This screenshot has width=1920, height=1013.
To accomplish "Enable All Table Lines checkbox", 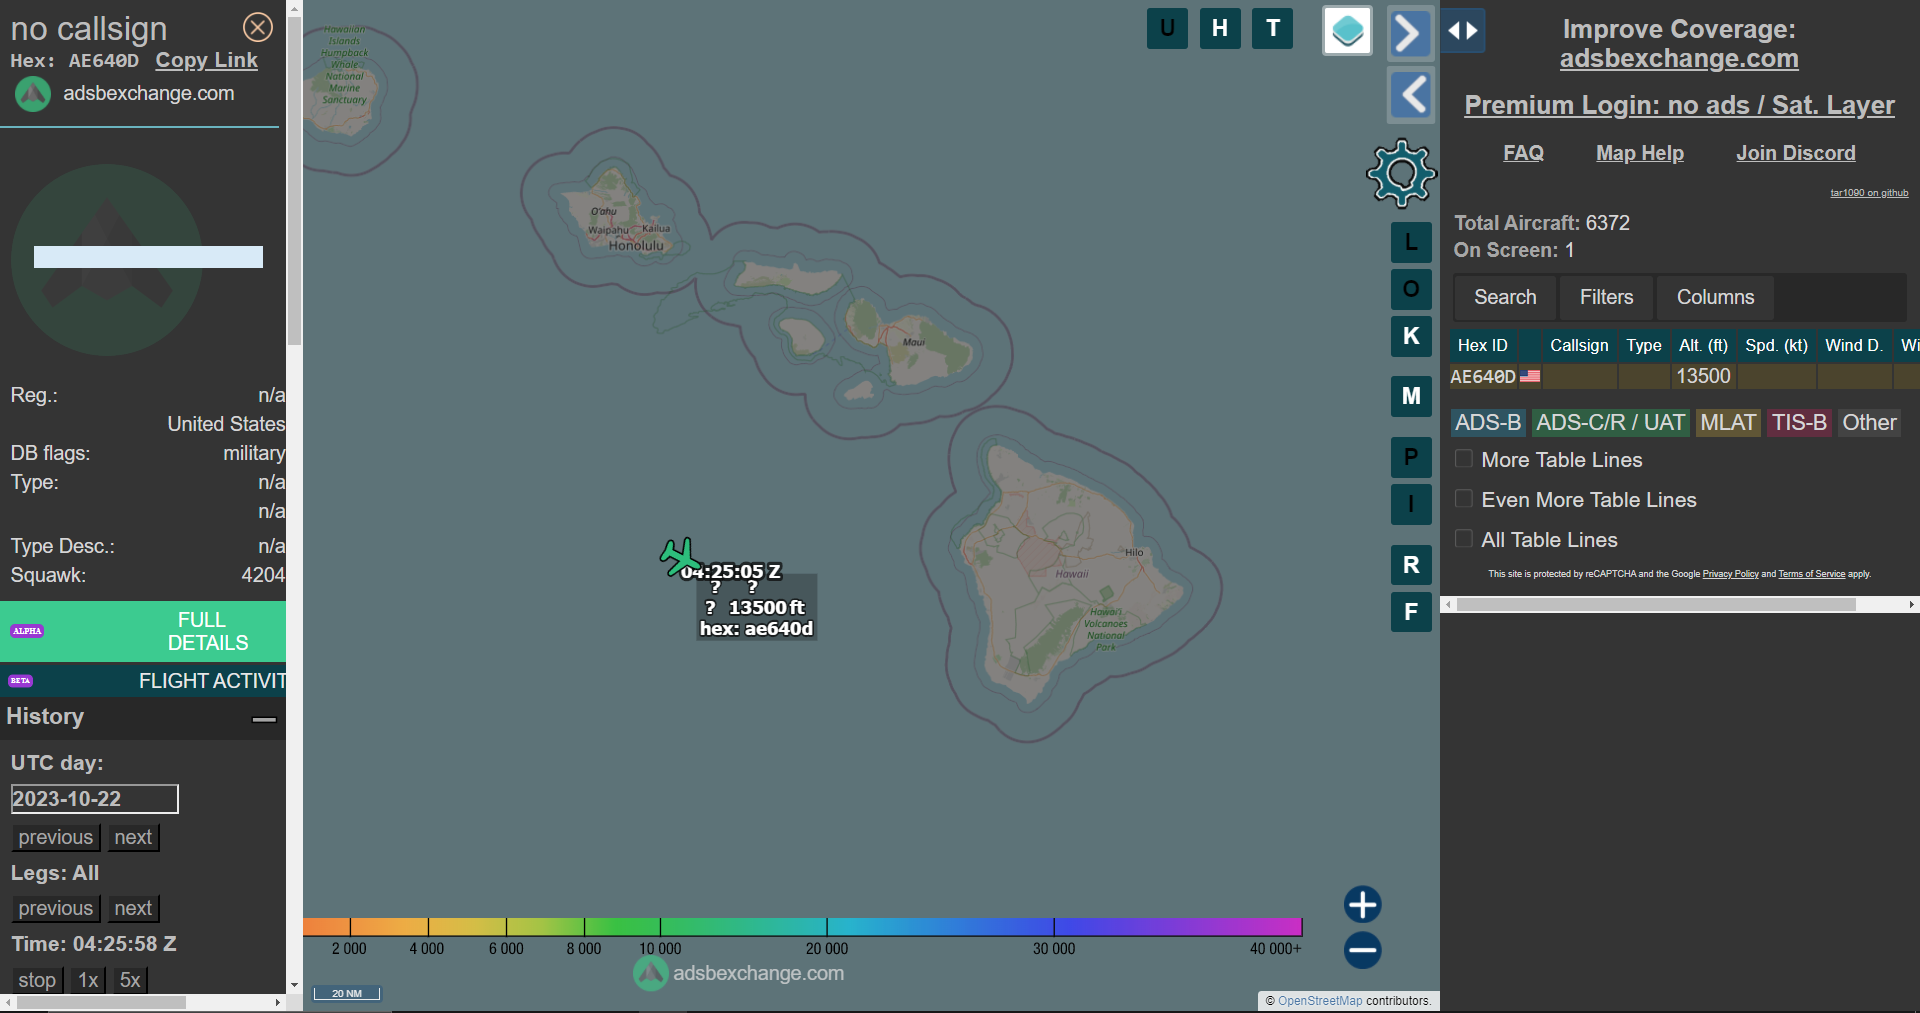I will click(1464, 539).
